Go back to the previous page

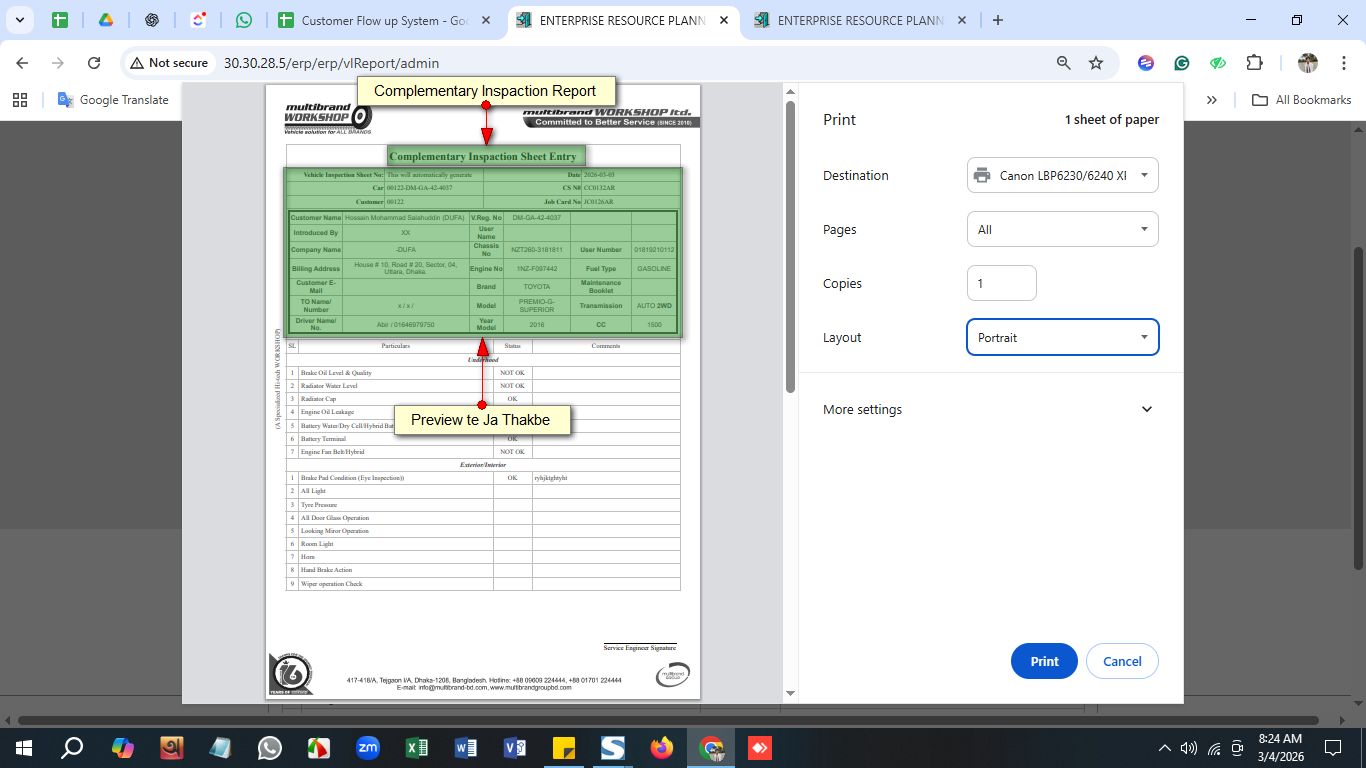coord(22,63)
